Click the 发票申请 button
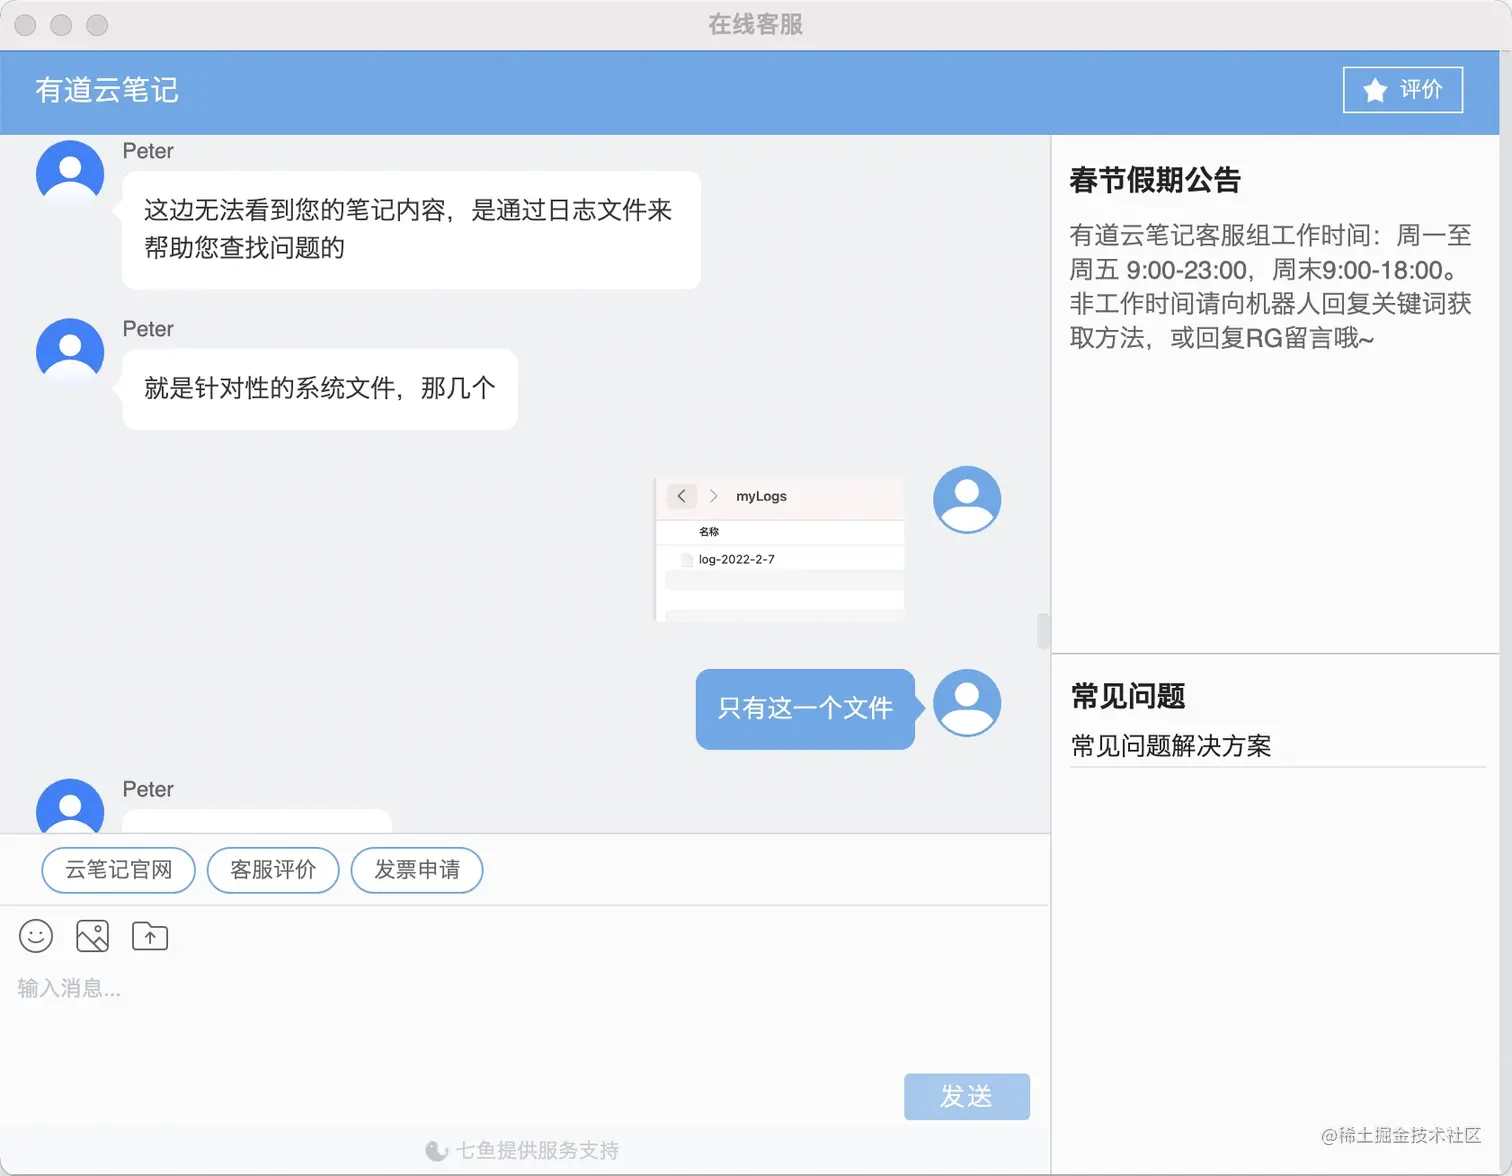Viewport: 1512px width, 1176px height. (x=417, y=870)
